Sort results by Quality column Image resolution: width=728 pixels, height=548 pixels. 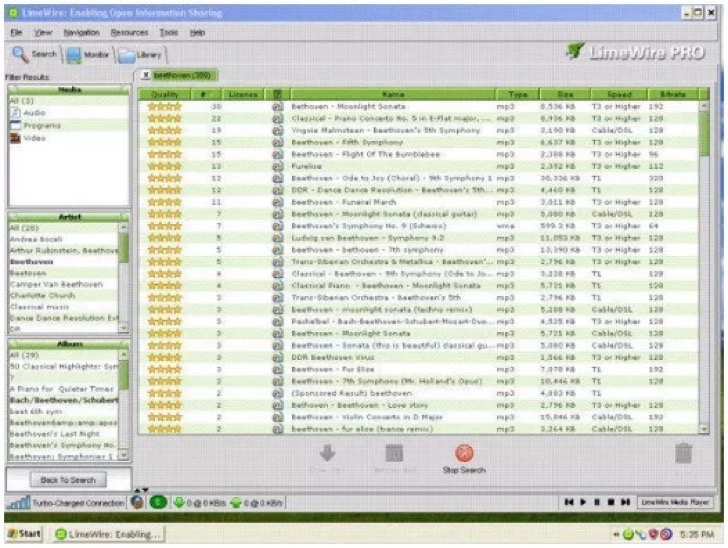pyautogui.click(x=165, y=94)
